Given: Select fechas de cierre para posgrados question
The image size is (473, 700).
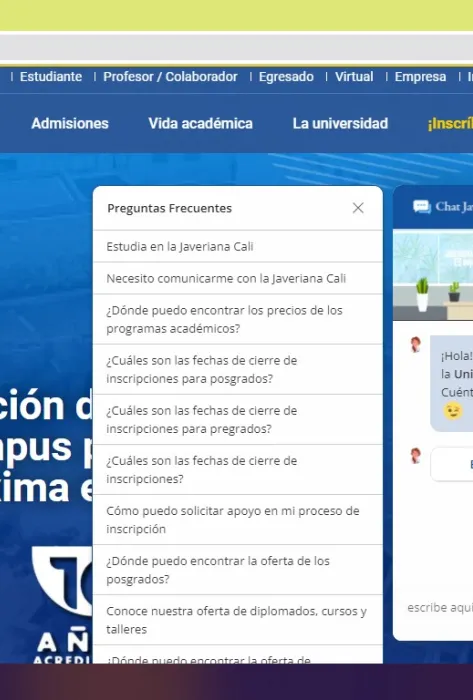Looking at the screenshot, I should [238, 369].
